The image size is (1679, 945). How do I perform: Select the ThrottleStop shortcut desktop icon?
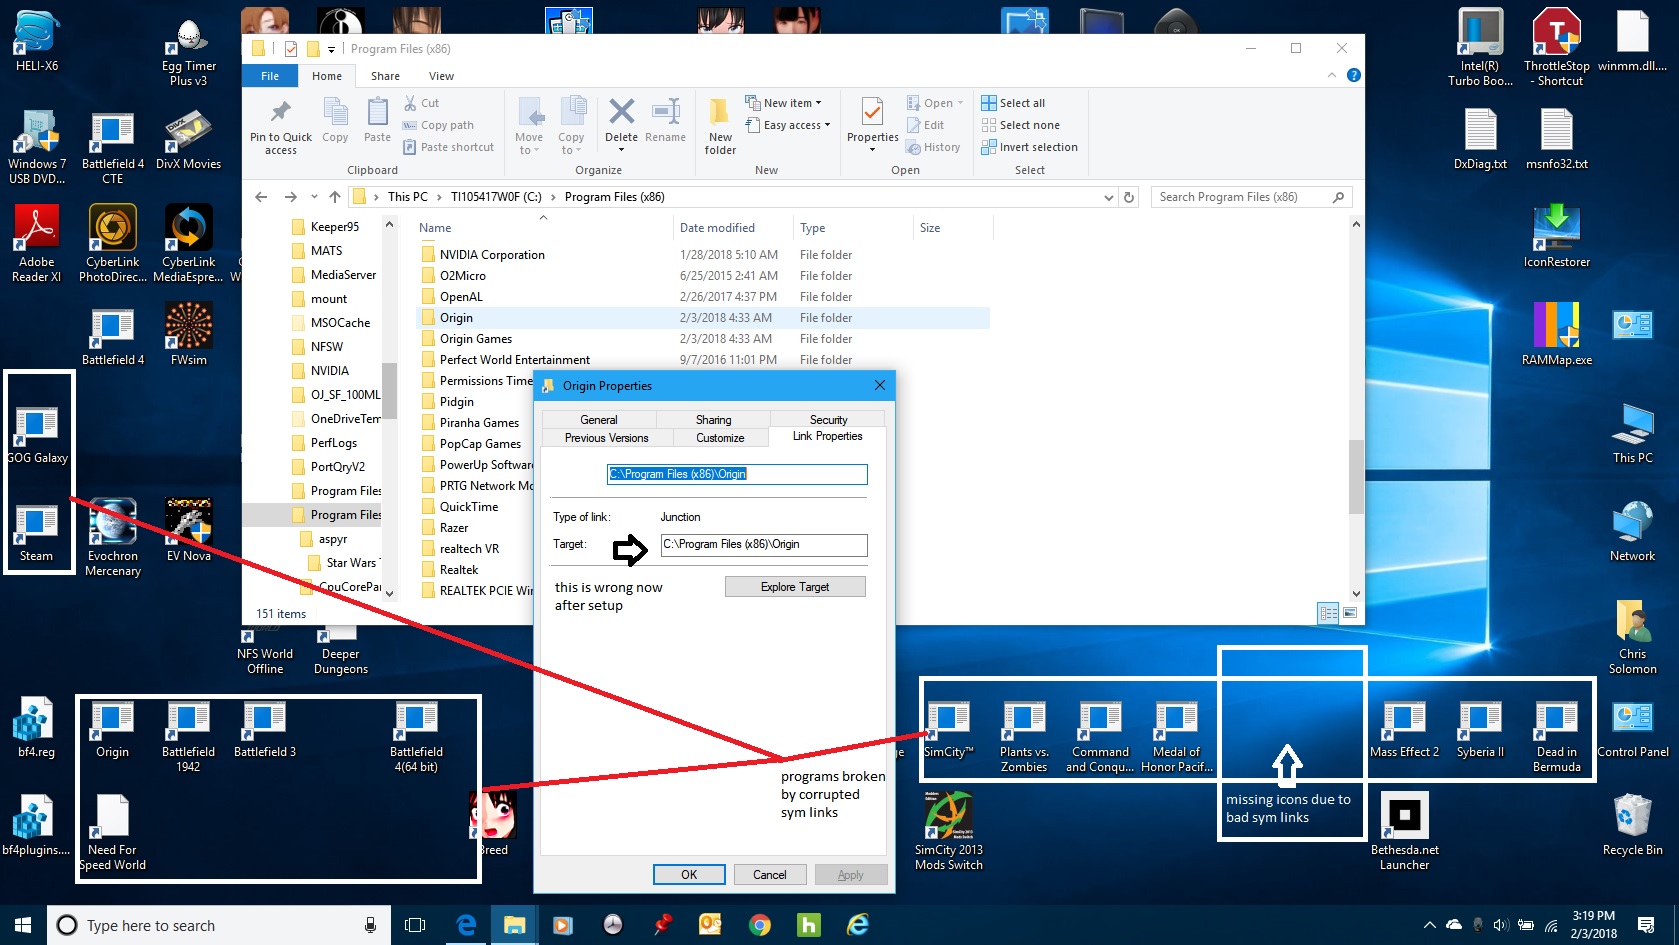(x=1556, y=48)
